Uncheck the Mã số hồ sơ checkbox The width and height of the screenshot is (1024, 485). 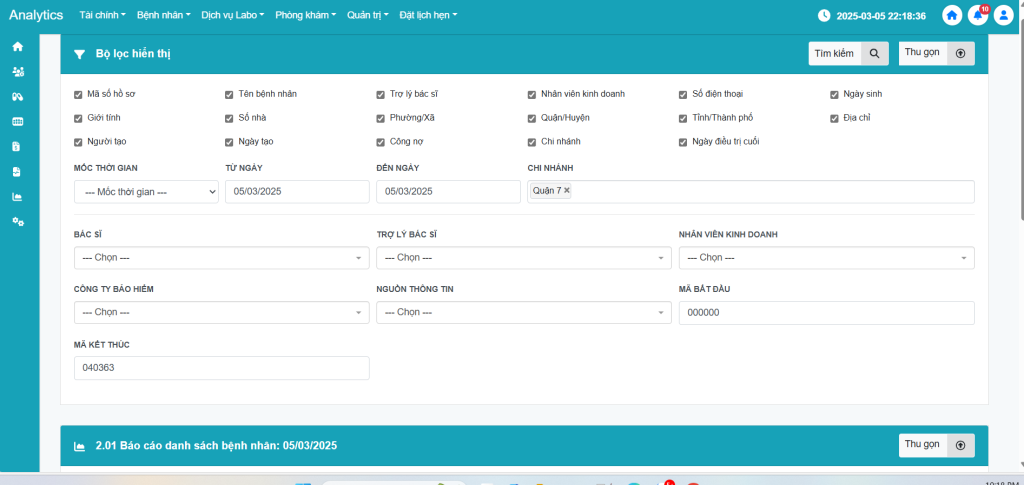[78, 94]
